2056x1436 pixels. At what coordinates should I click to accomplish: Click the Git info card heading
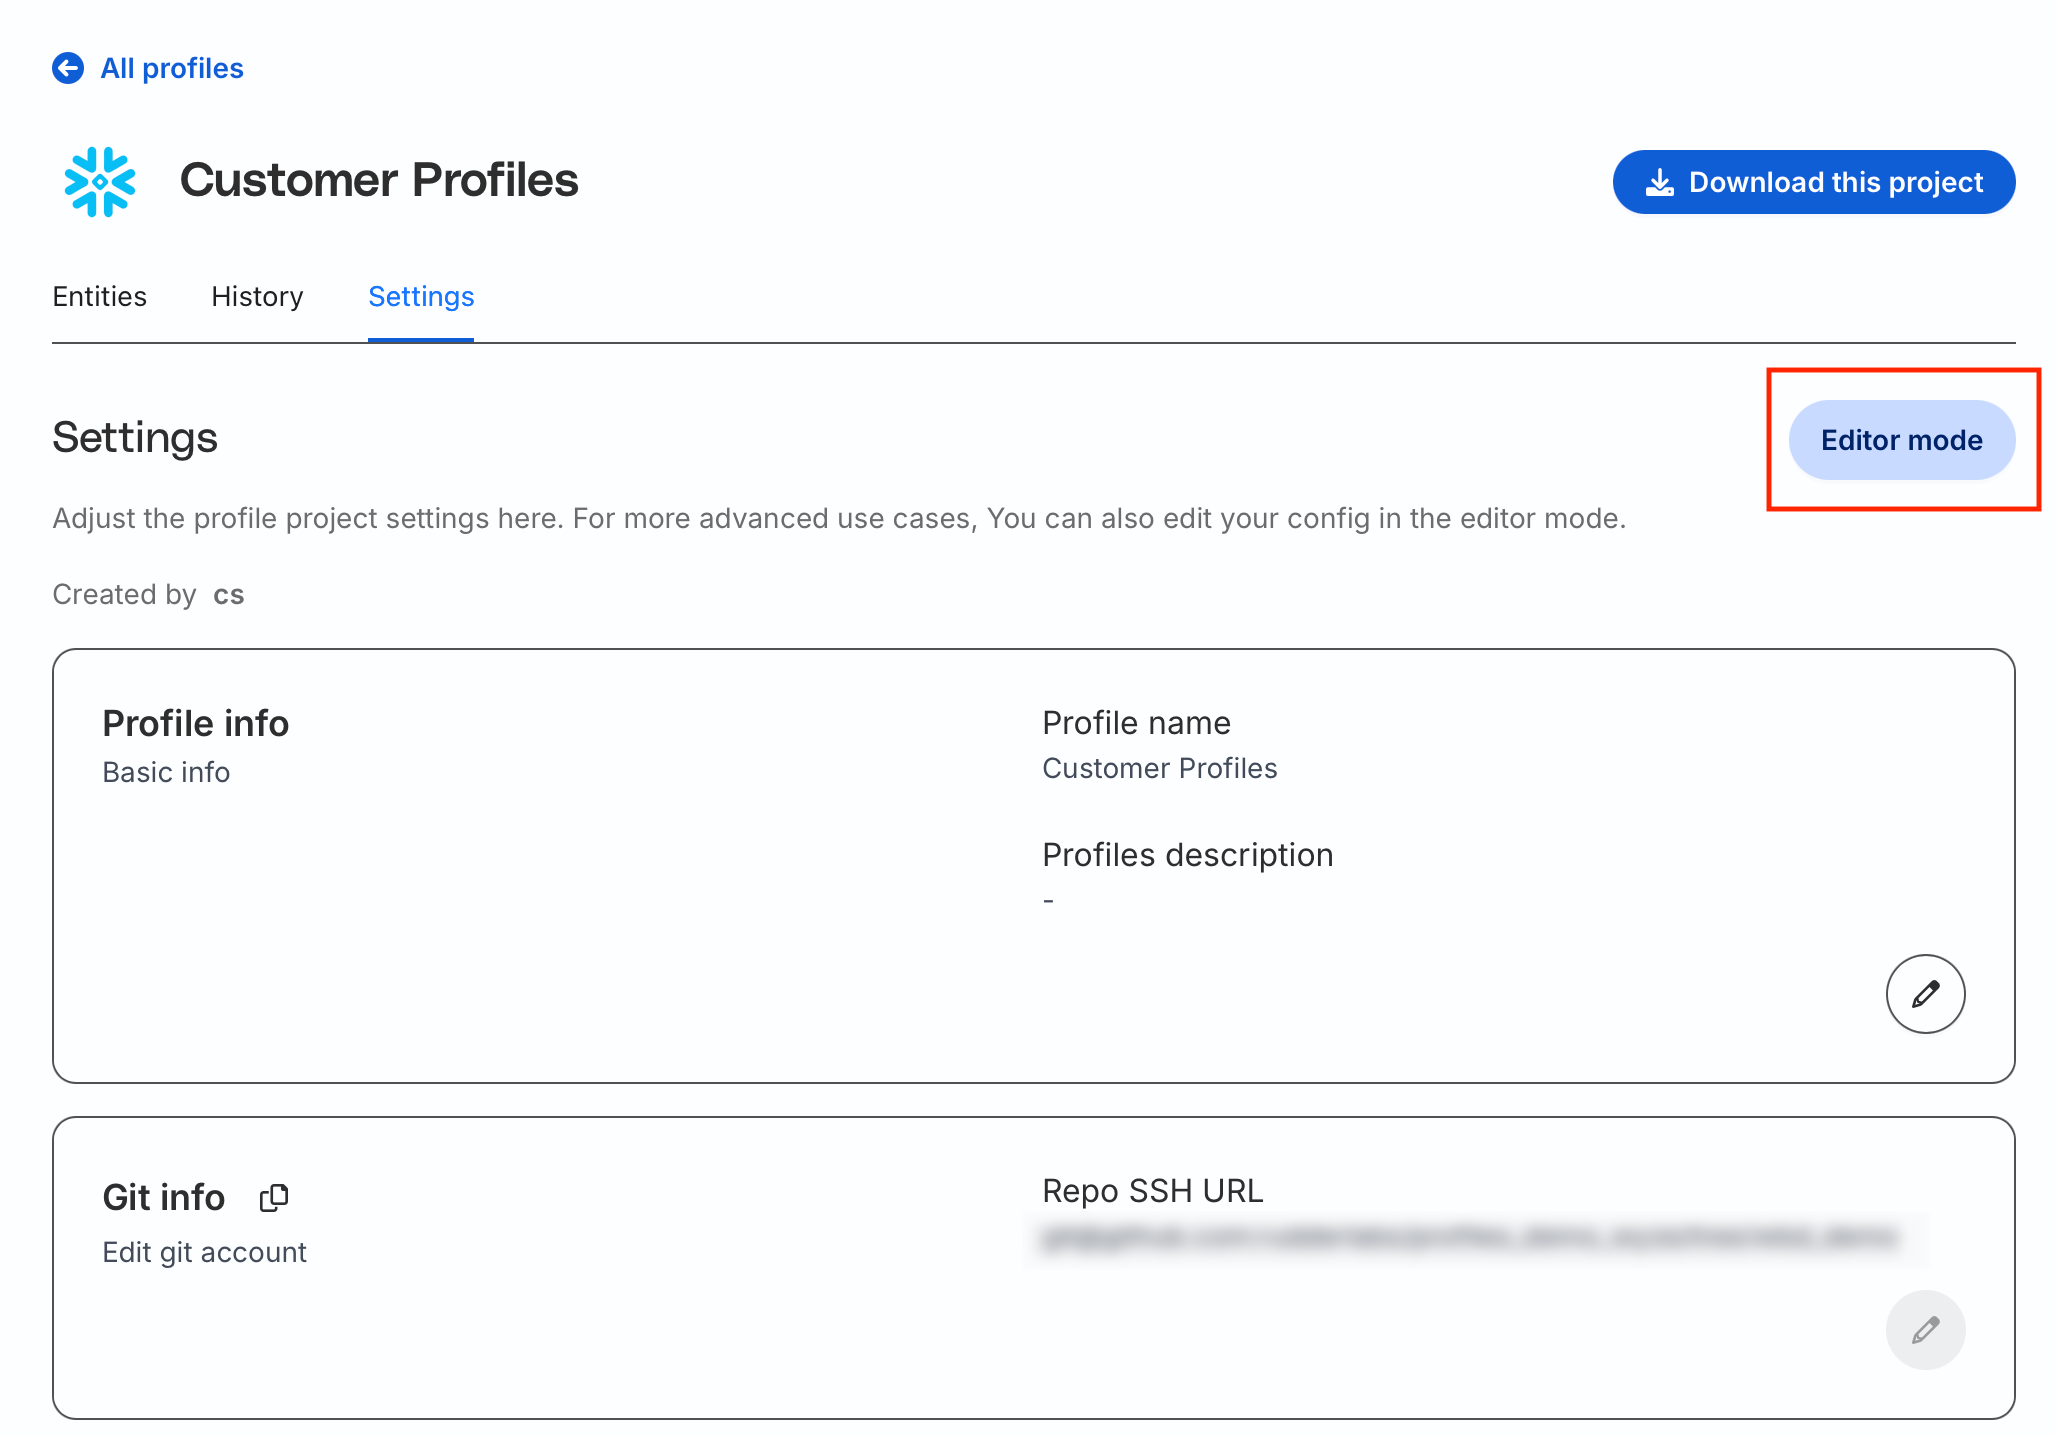(164, 1197)
